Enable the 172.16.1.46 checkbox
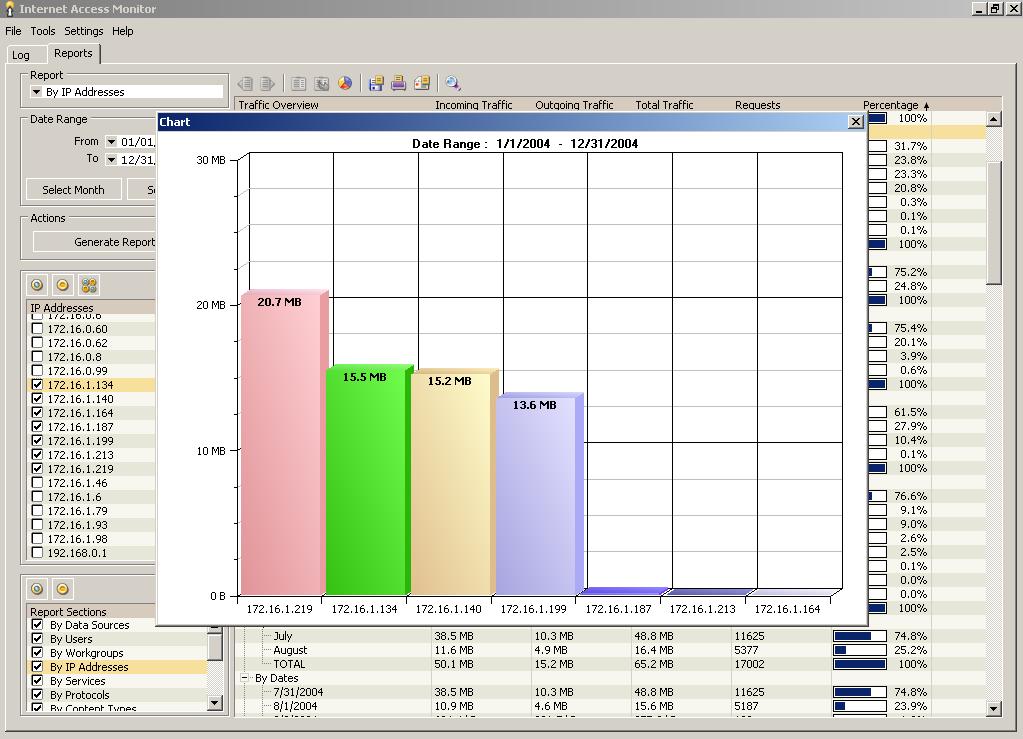Image resolution: width=1023 pixels, height=739 pixels. click(37, 483)
